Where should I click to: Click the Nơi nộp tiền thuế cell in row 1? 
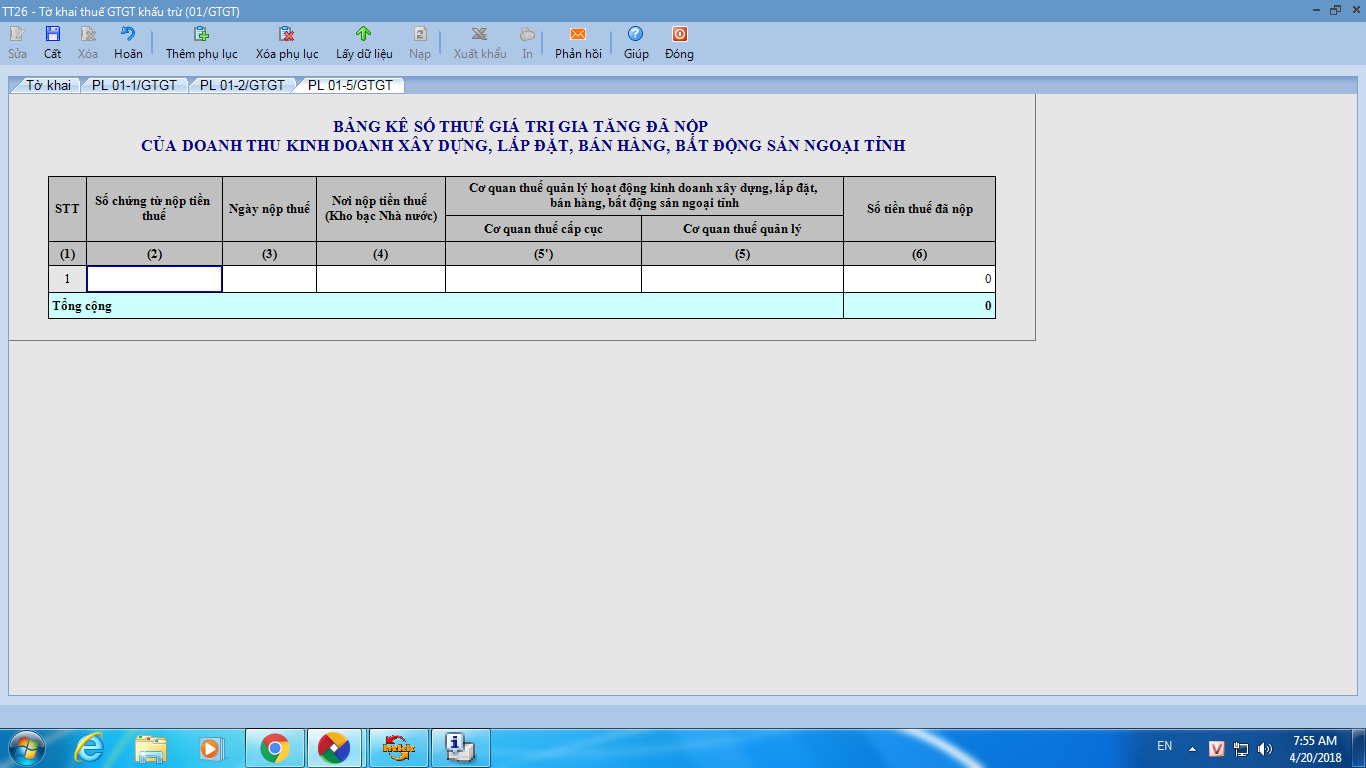point(381,279)
